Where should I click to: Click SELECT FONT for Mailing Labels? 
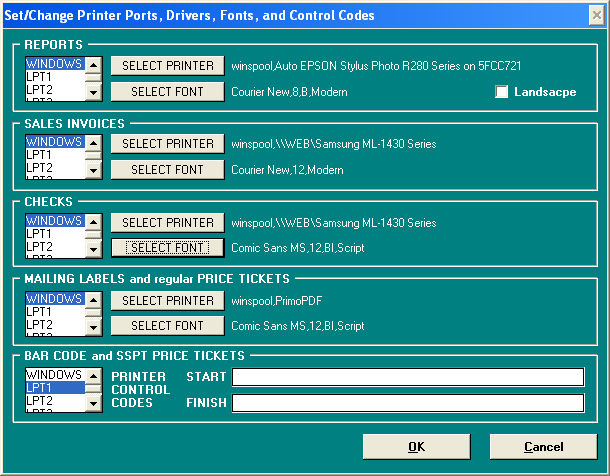point(167,326)
